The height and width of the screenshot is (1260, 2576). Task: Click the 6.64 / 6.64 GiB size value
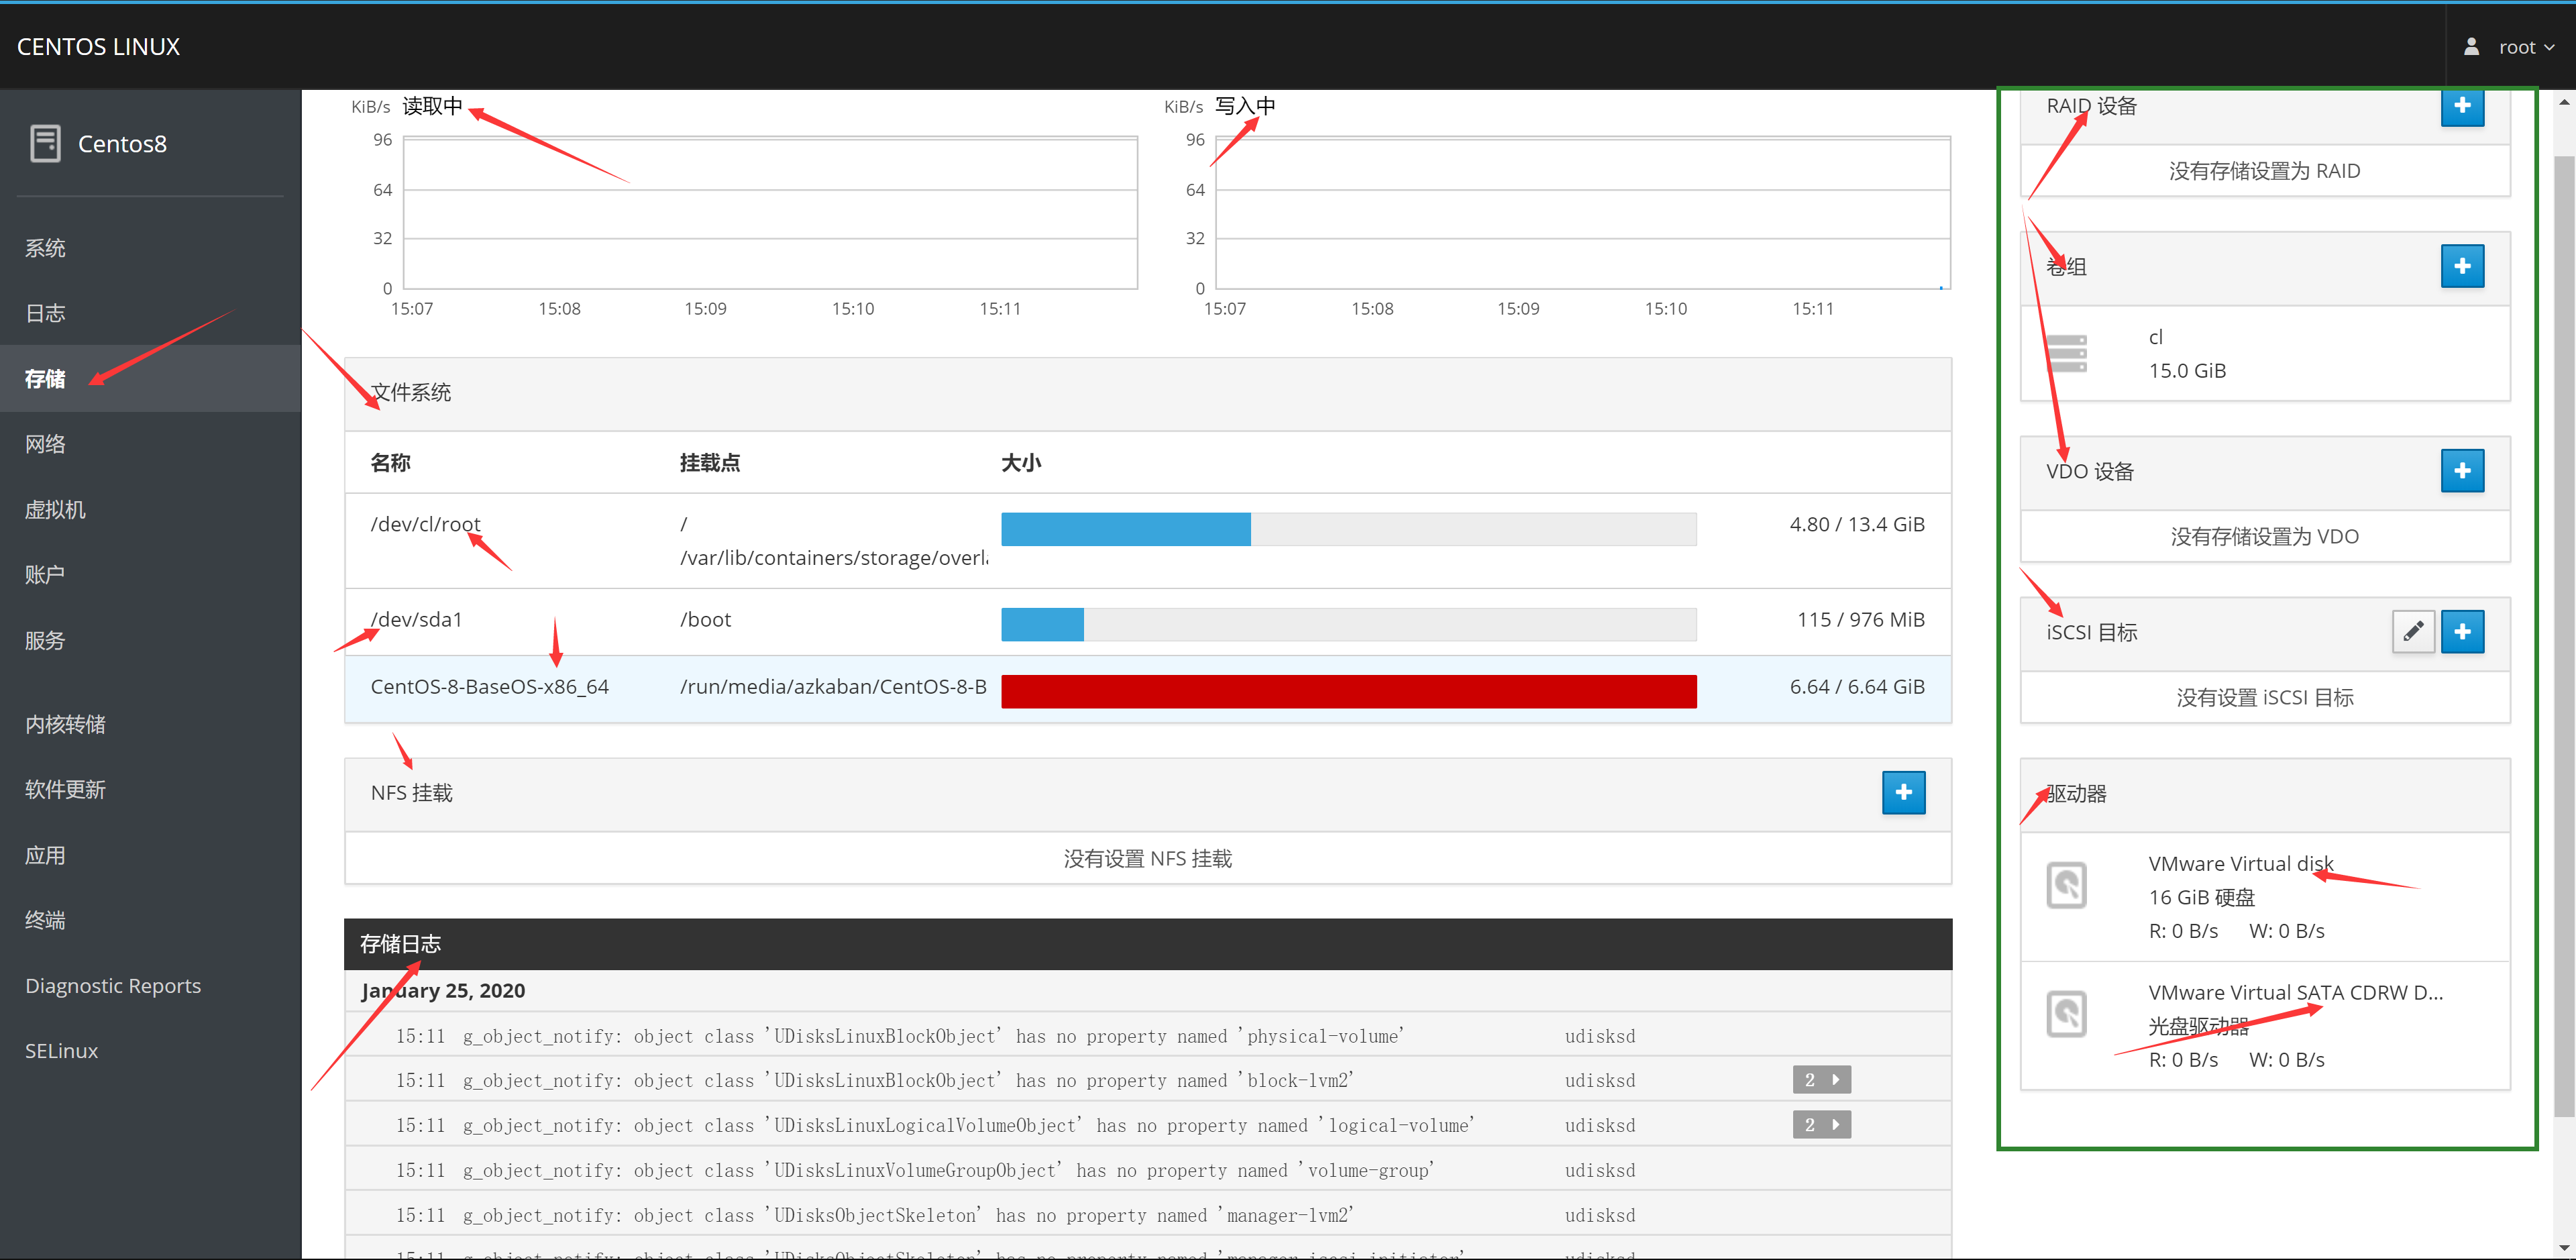pos(1856,687)
